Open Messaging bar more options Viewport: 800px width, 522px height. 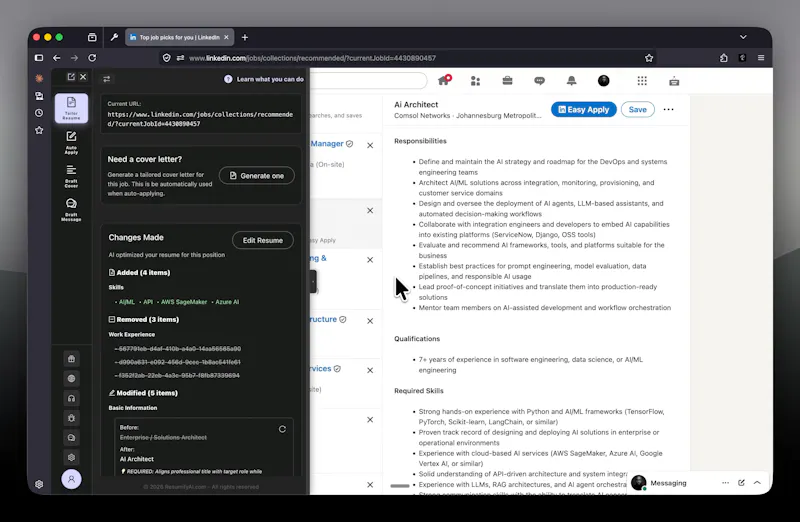[725, 483]
